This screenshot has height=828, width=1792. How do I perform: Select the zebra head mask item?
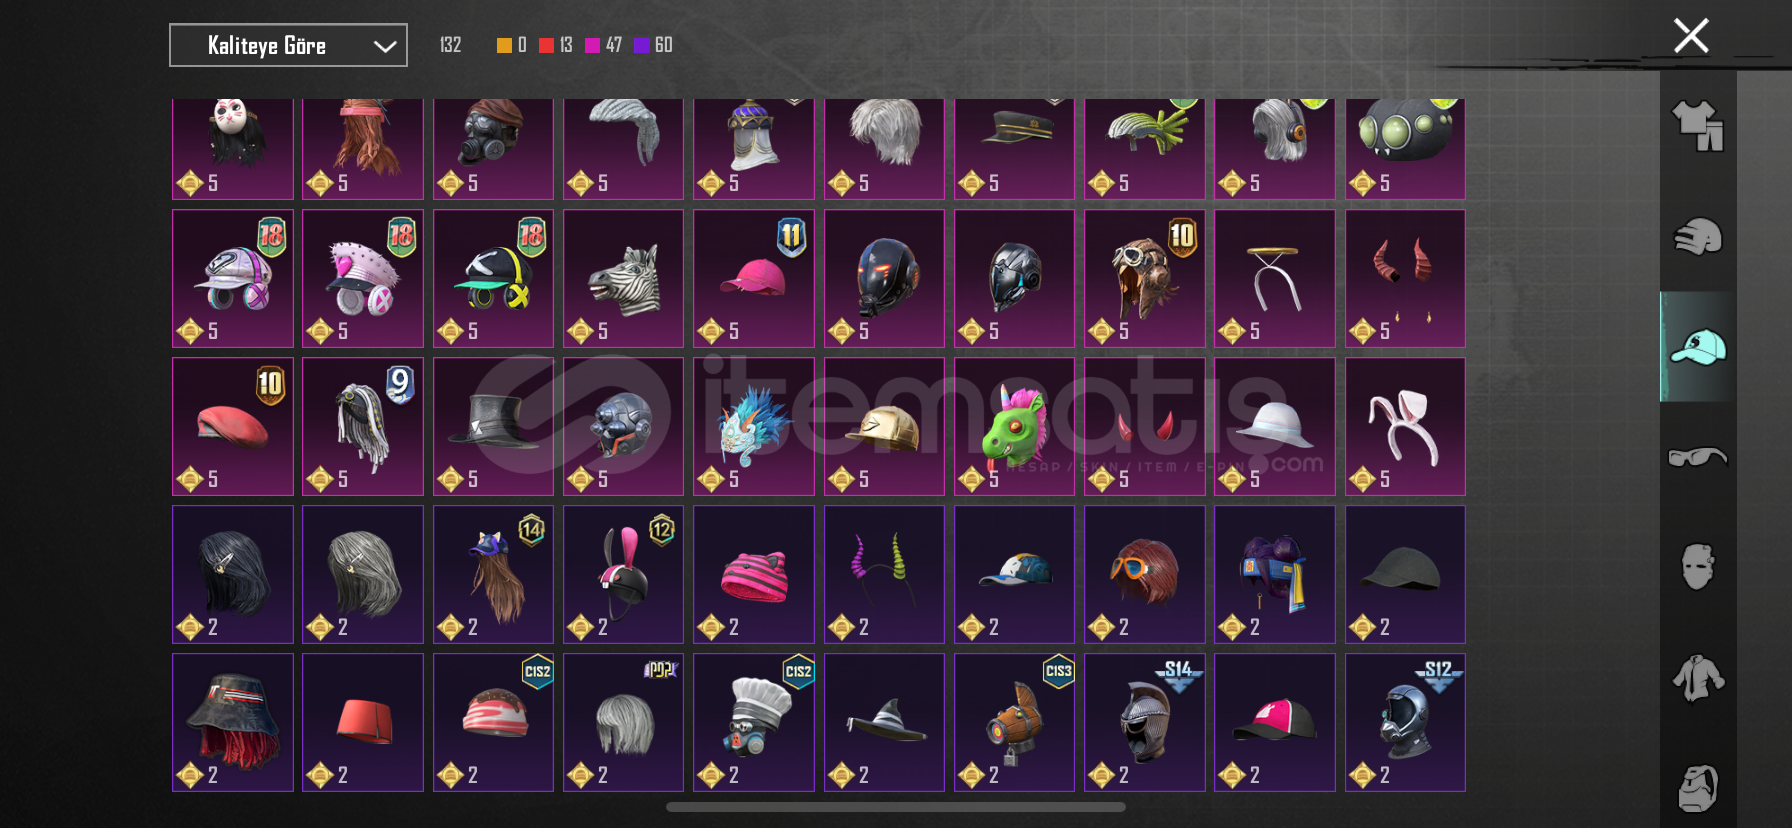[624, 278]
